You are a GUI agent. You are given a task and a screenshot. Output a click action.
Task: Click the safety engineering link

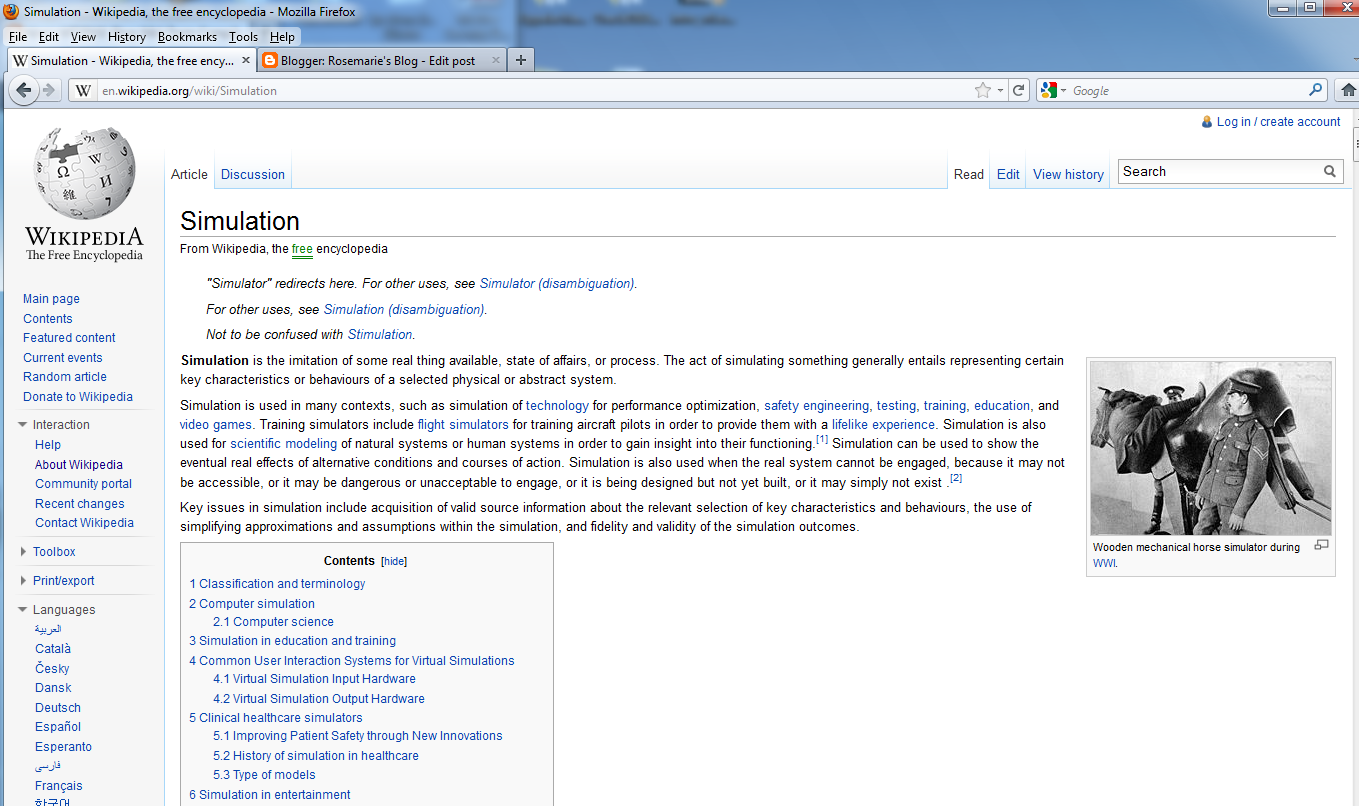pyautogui.click(x=816, y=405)
